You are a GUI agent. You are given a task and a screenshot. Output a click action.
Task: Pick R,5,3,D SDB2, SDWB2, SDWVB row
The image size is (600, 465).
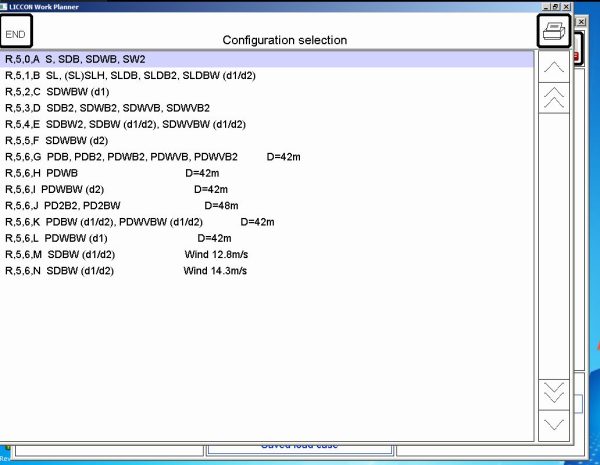coord(267,108)
